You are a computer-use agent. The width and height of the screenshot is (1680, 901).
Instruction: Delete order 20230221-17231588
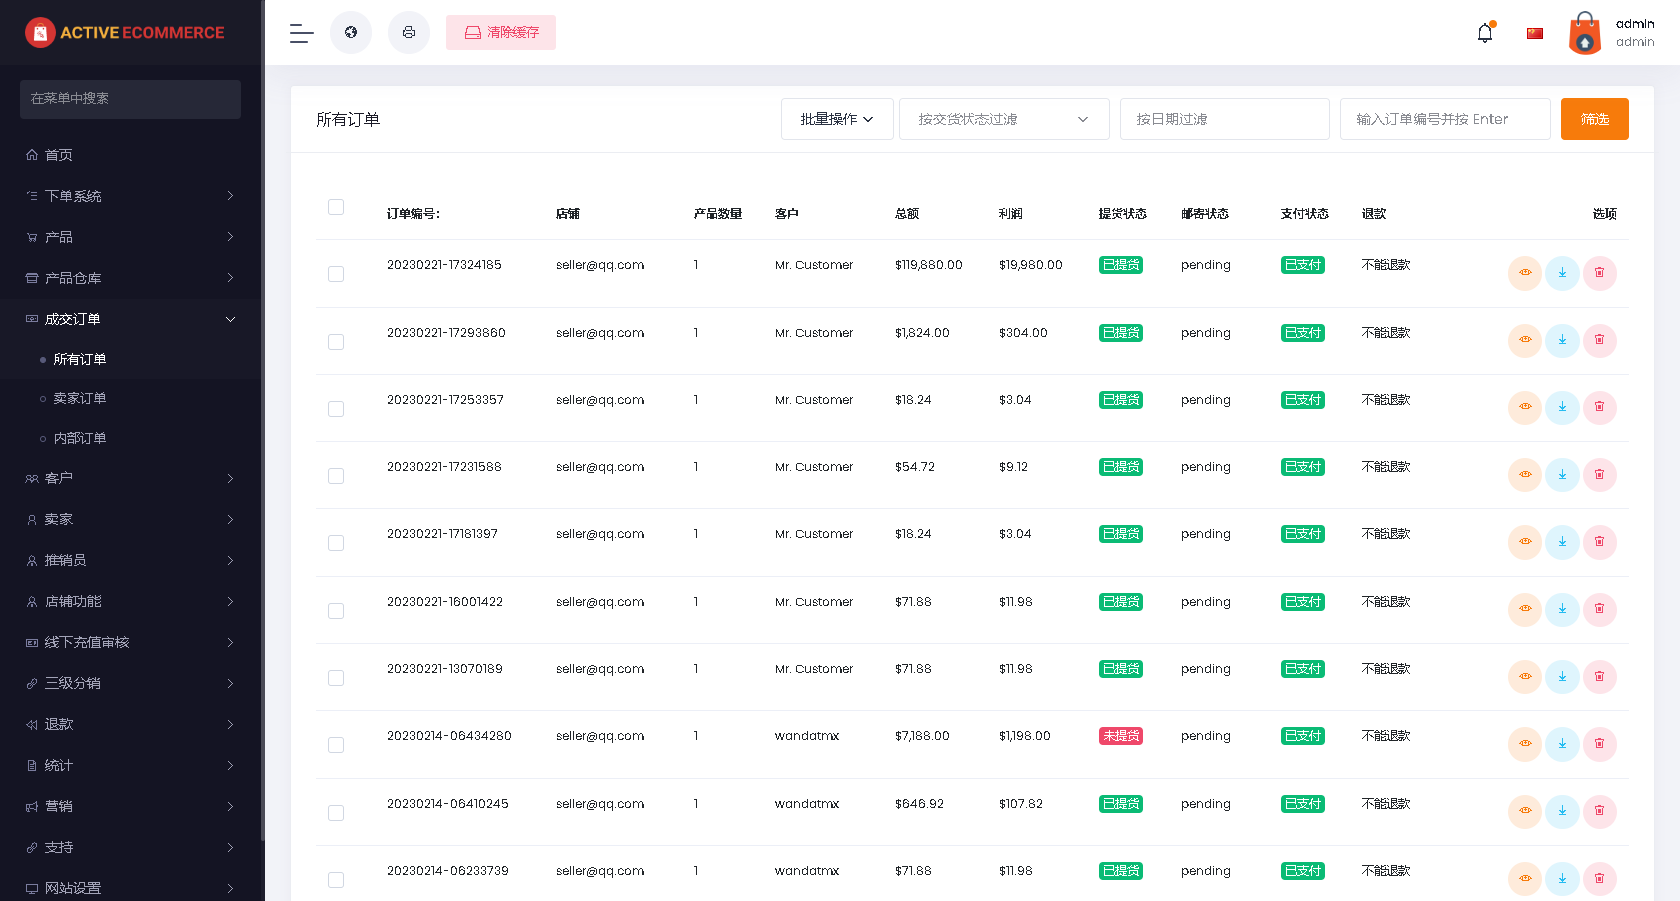[1599, 475]
